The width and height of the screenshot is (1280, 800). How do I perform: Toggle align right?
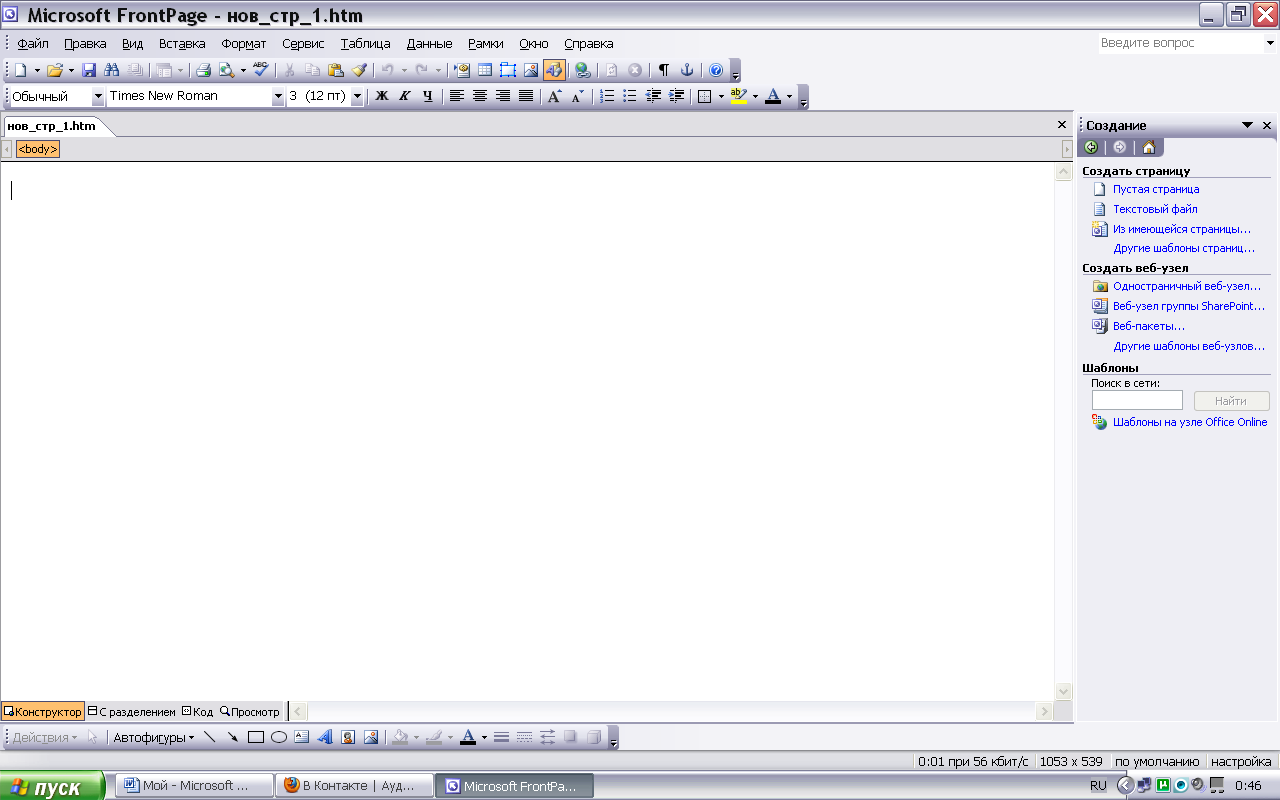[x=503, y=96]
